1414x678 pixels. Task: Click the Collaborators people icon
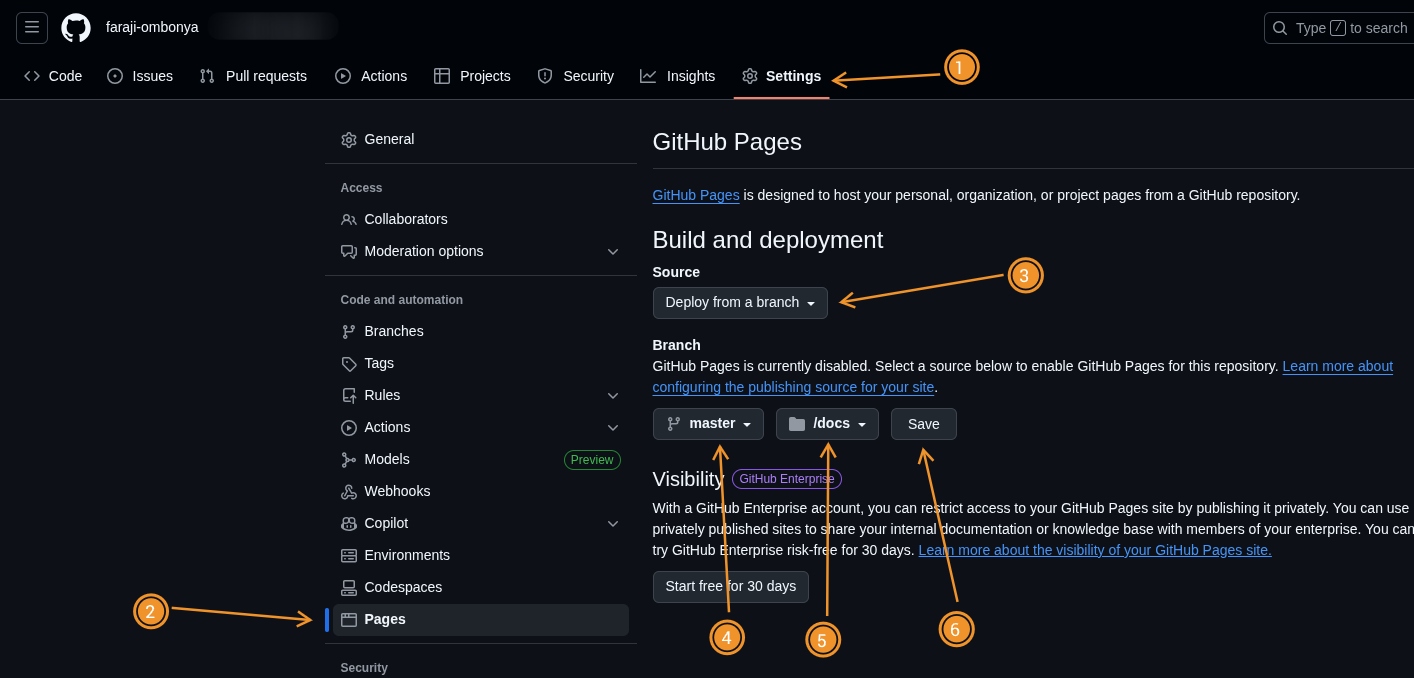click(349, 220)
